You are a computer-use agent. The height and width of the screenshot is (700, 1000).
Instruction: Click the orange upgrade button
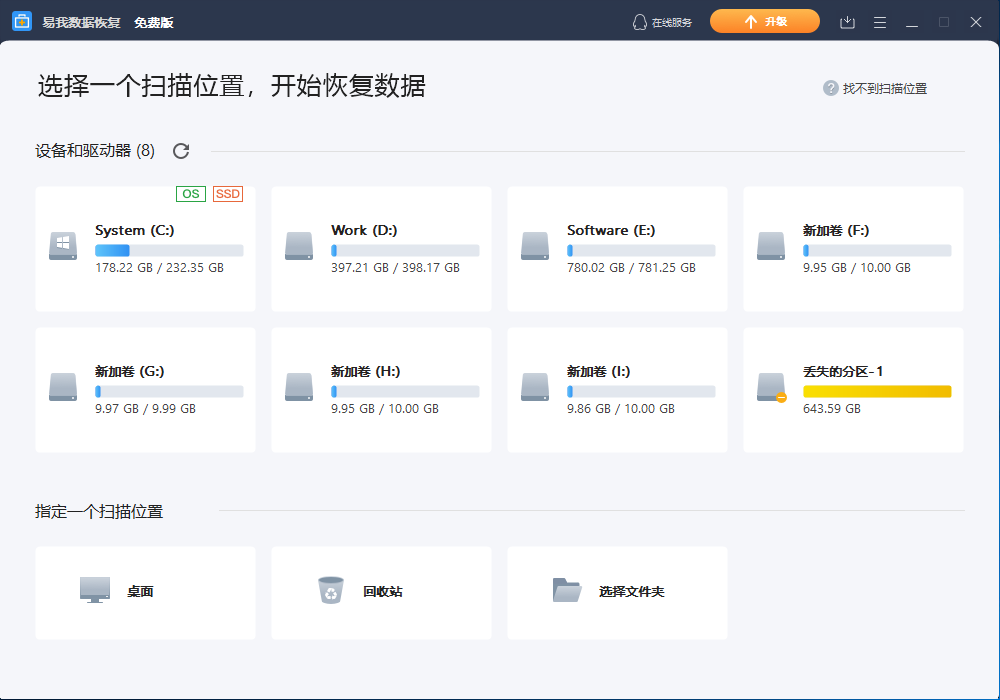pos(765,22)
